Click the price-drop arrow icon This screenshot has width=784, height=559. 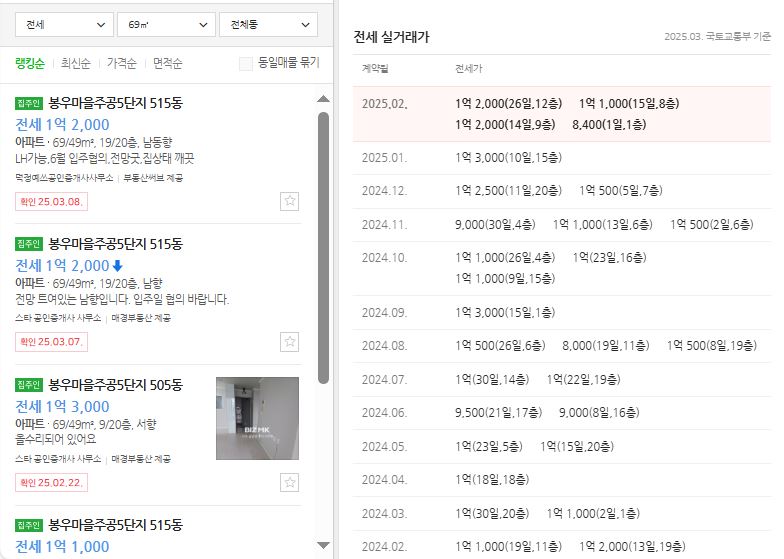pos(118,266)
